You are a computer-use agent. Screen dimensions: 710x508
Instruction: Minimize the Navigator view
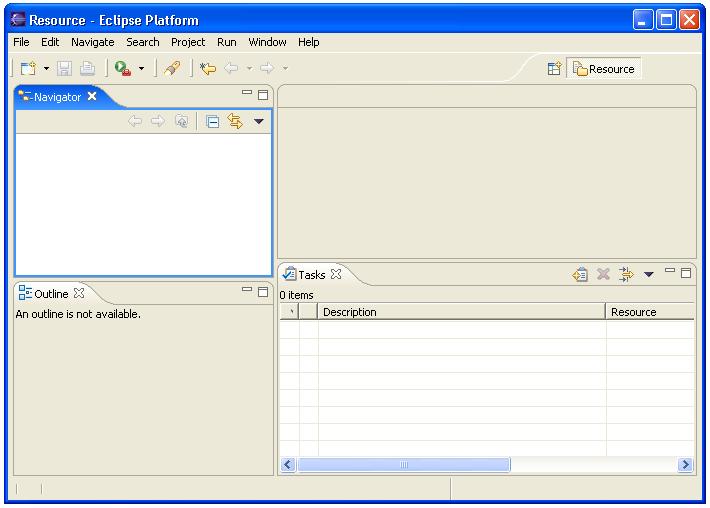pyautogui.click(x=247, y=92)
